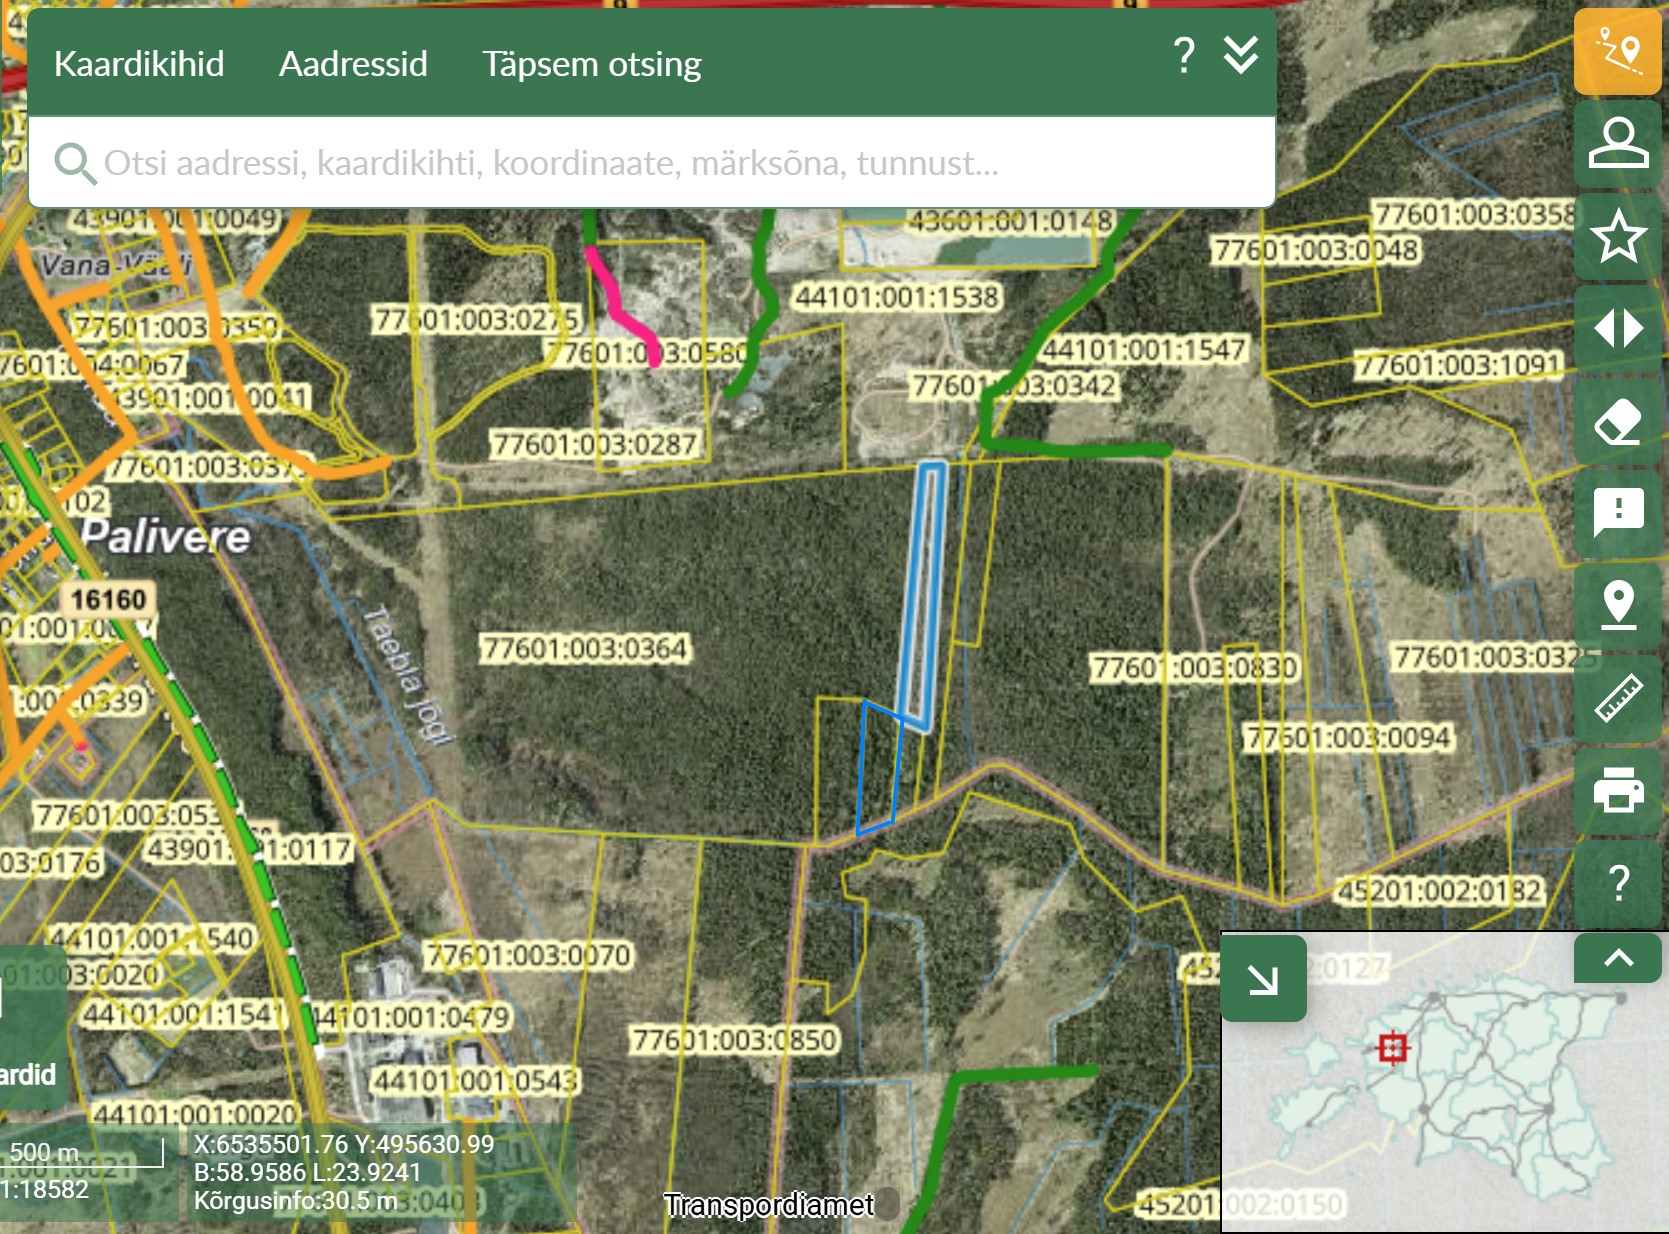Open the route and location tool
Image resolution: width=1669 pixels, height=1234 pixels.
tap(1617, 52)
